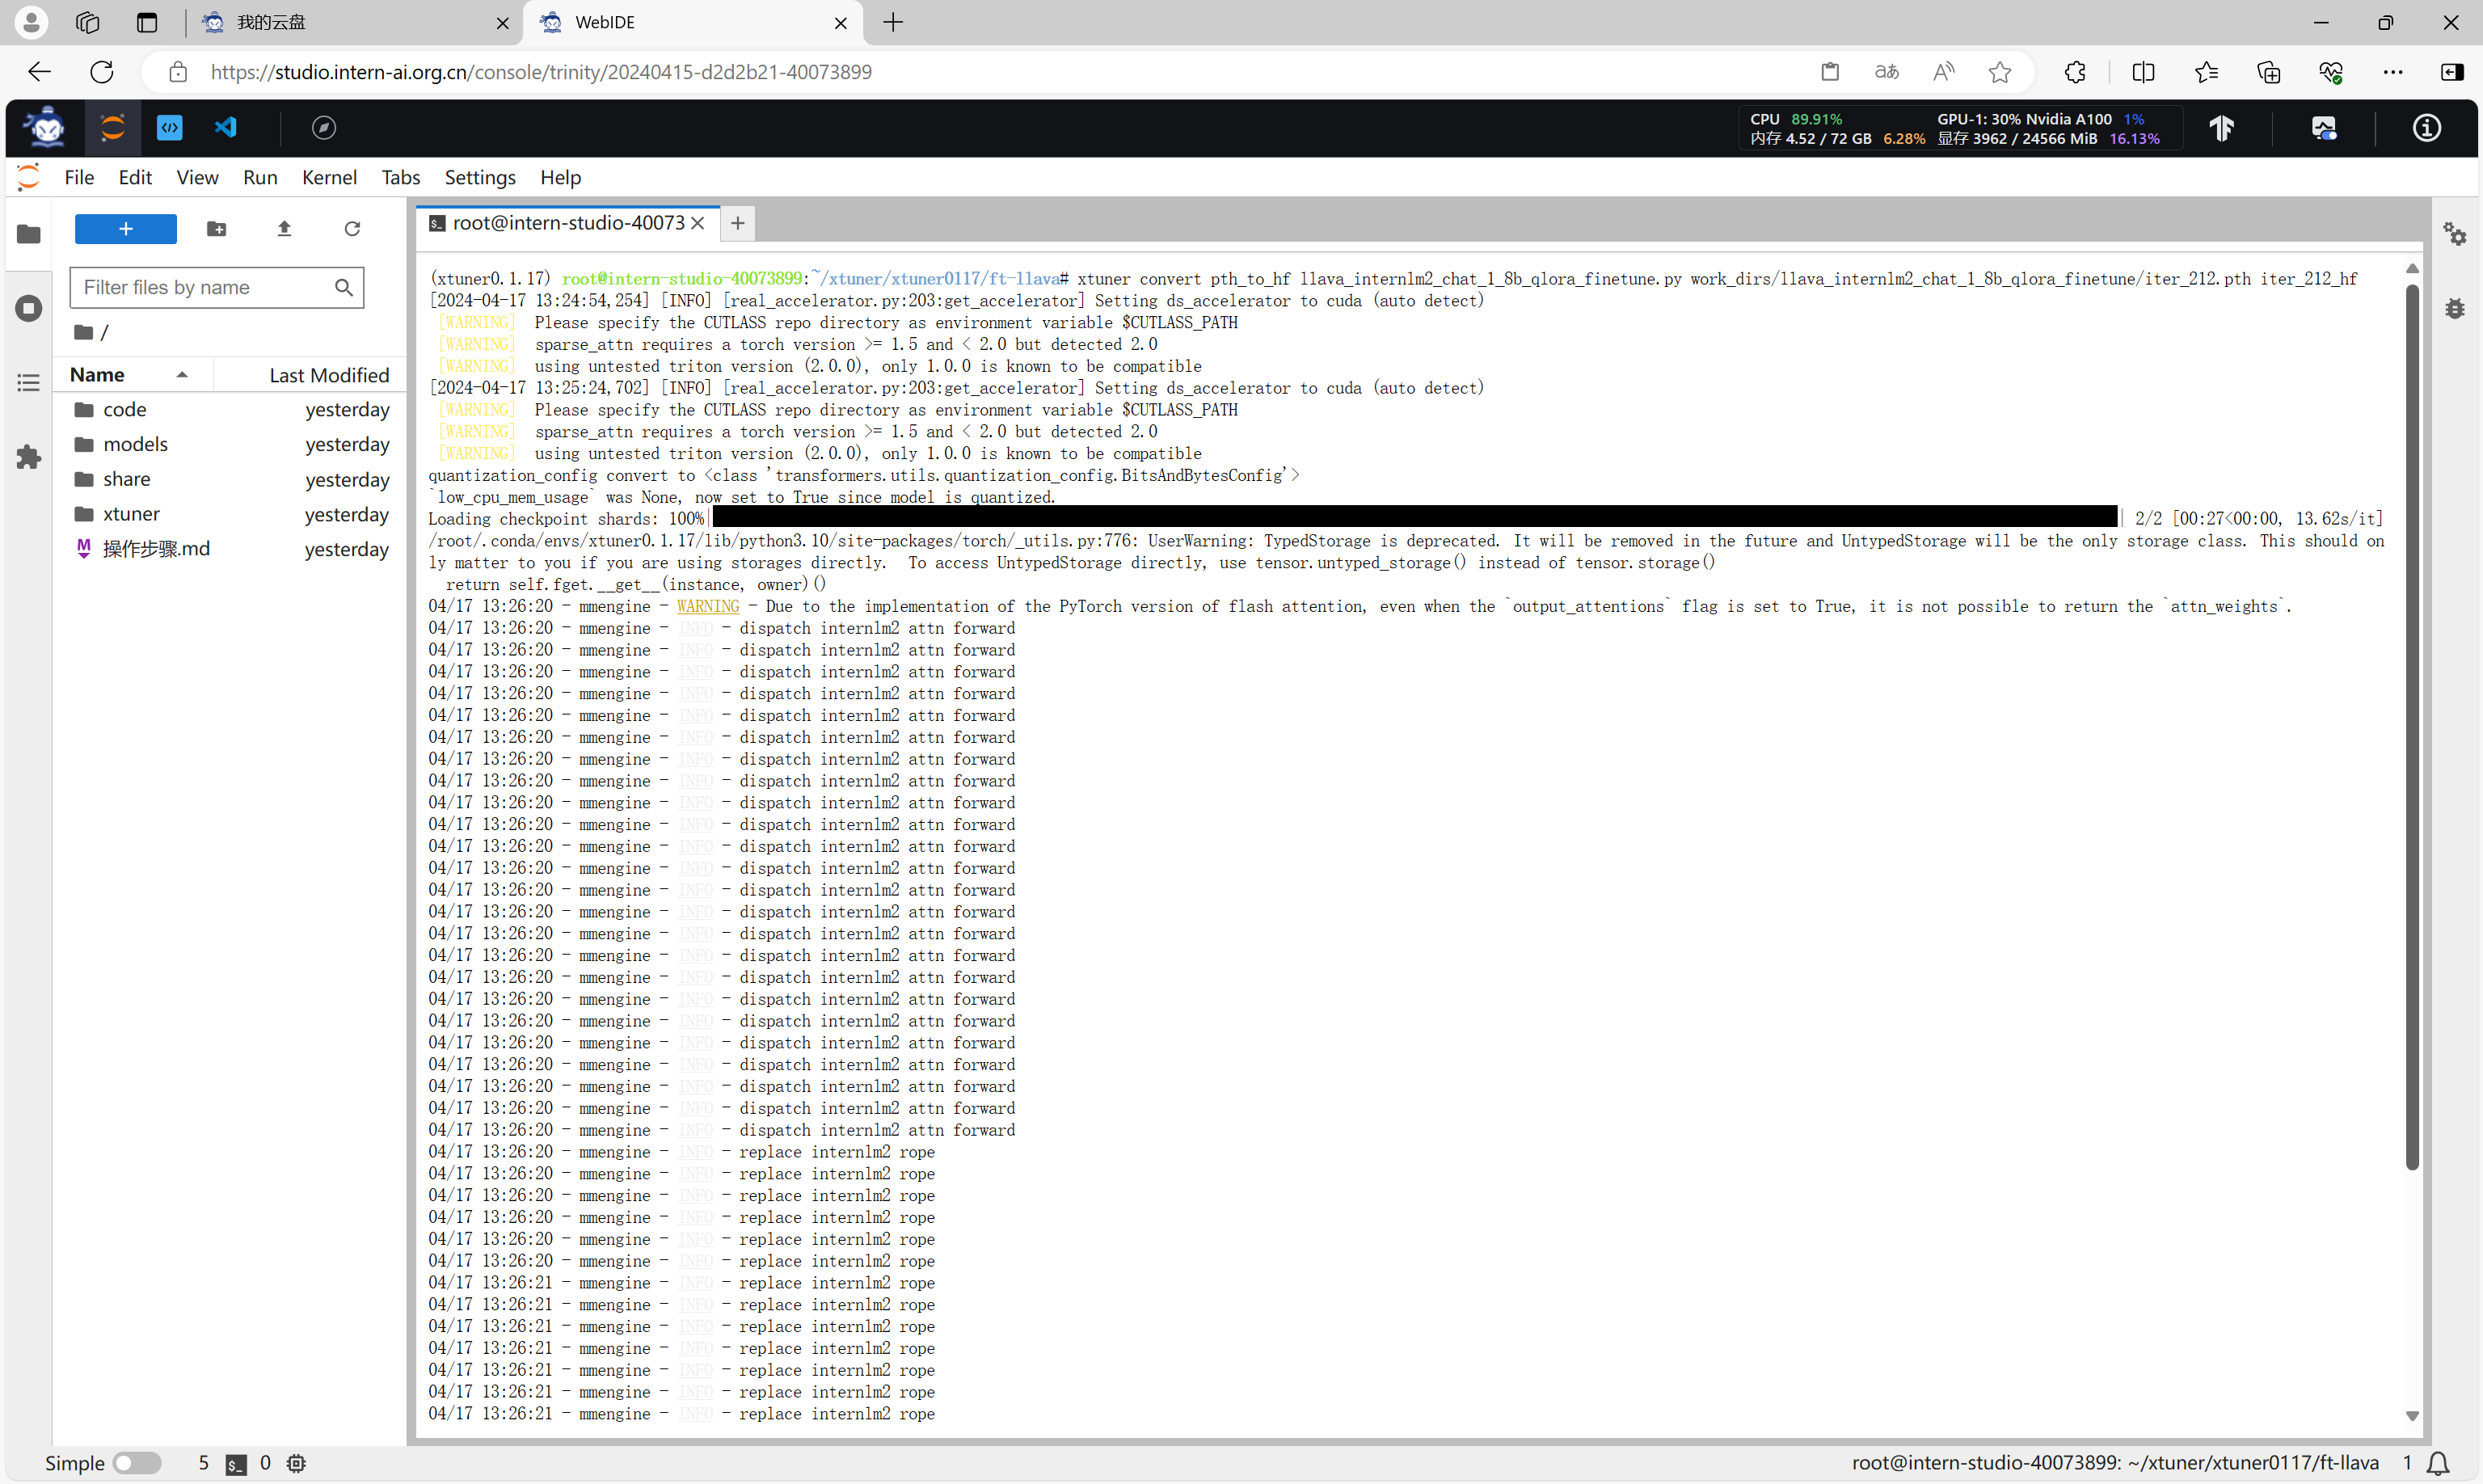Launch the VS Code icon in the top bar

coord(226,127)
